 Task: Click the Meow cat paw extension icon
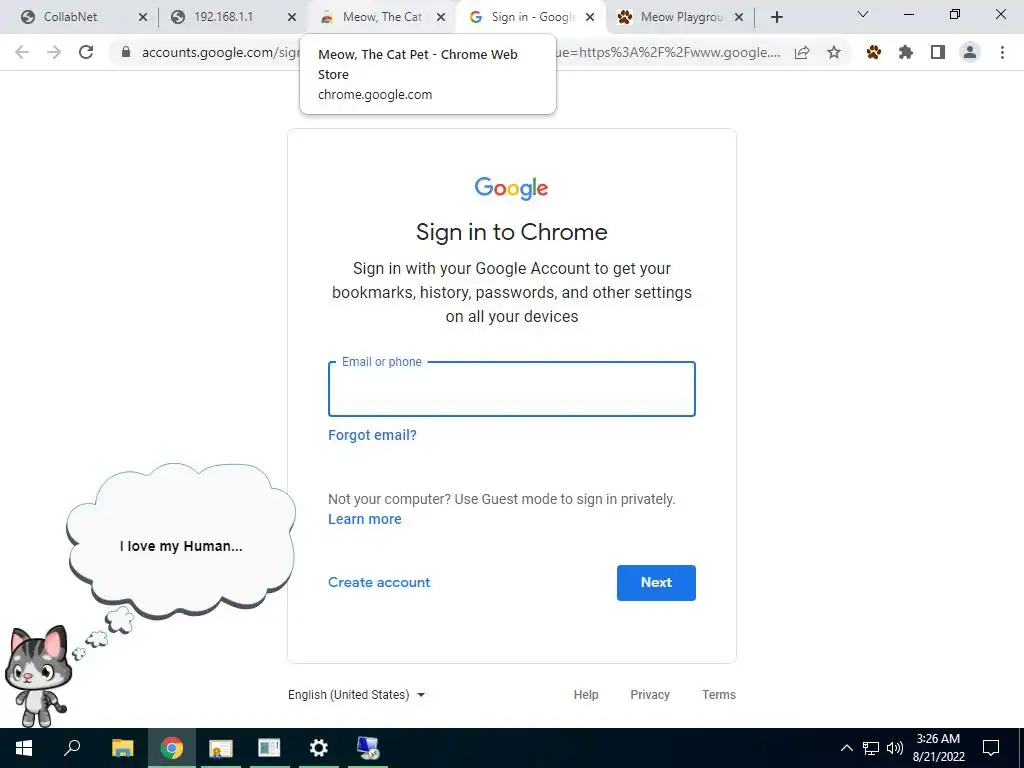[x=873, y=52]
